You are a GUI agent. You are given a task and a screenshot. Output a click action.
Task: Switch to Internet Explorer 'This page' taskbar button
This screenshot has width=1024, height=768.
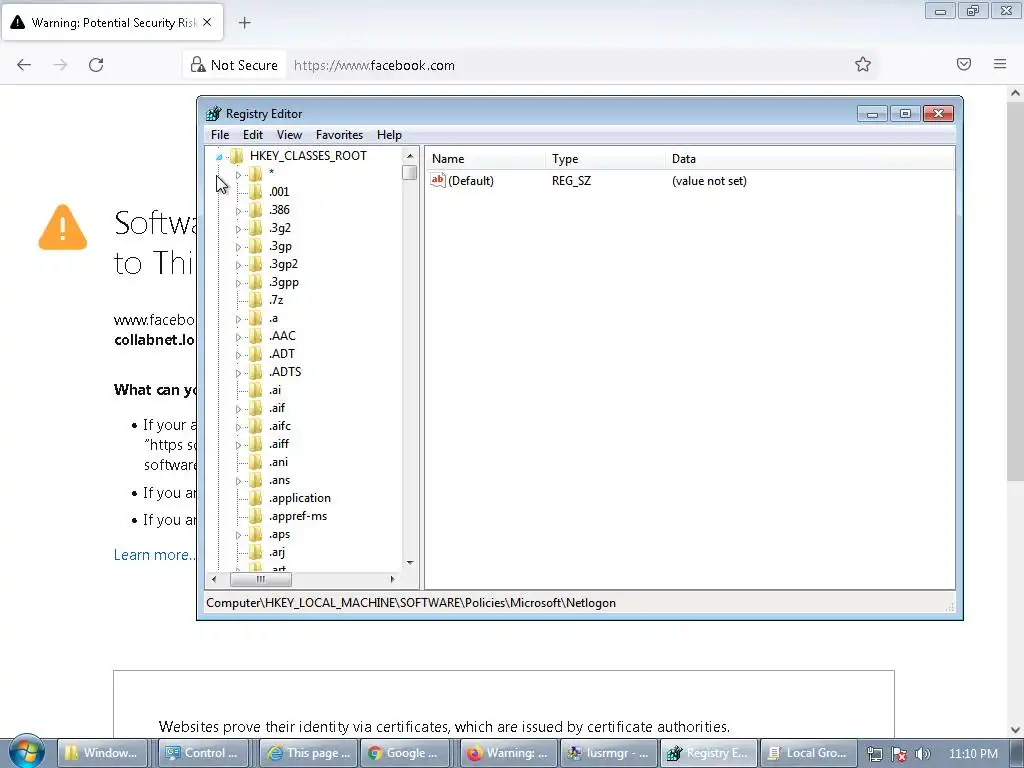tap(309, 753)
